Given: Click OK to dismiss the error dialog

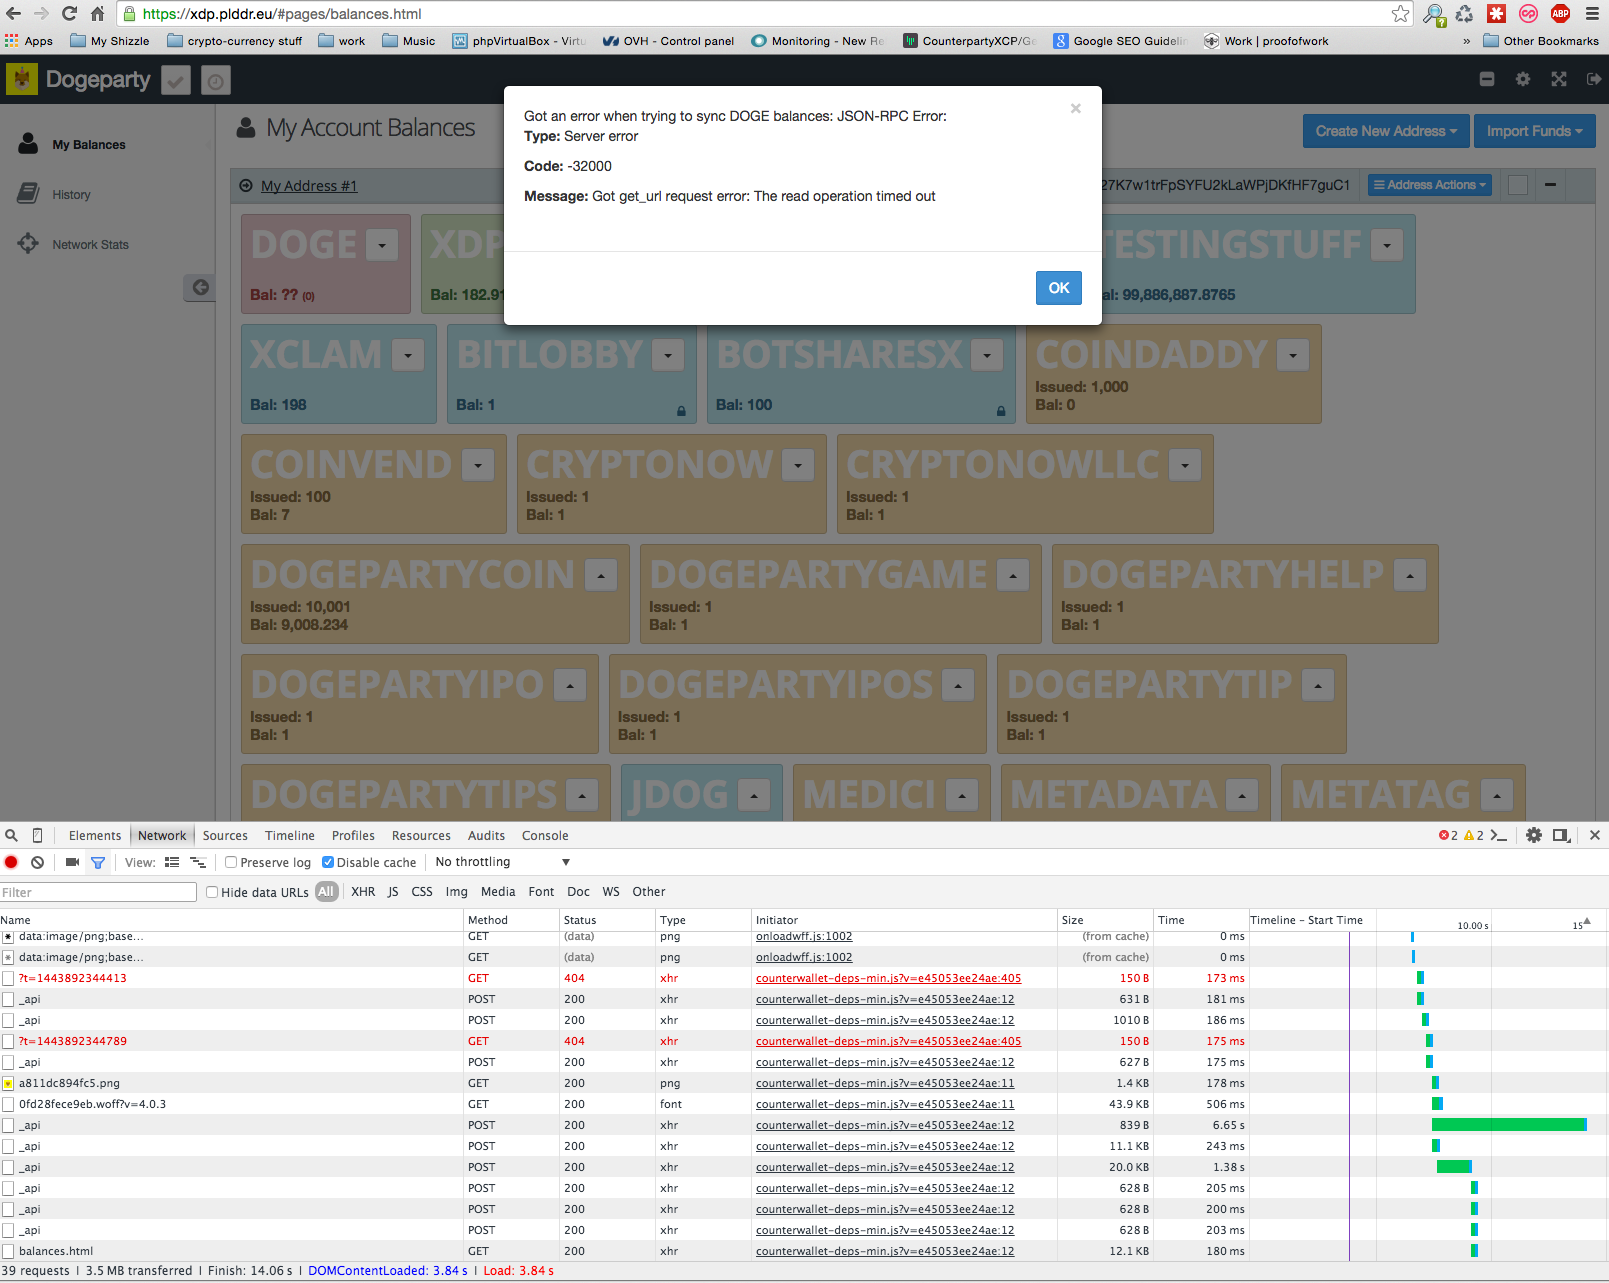Looking at the screenshot, I should [x=1059, y=288].
